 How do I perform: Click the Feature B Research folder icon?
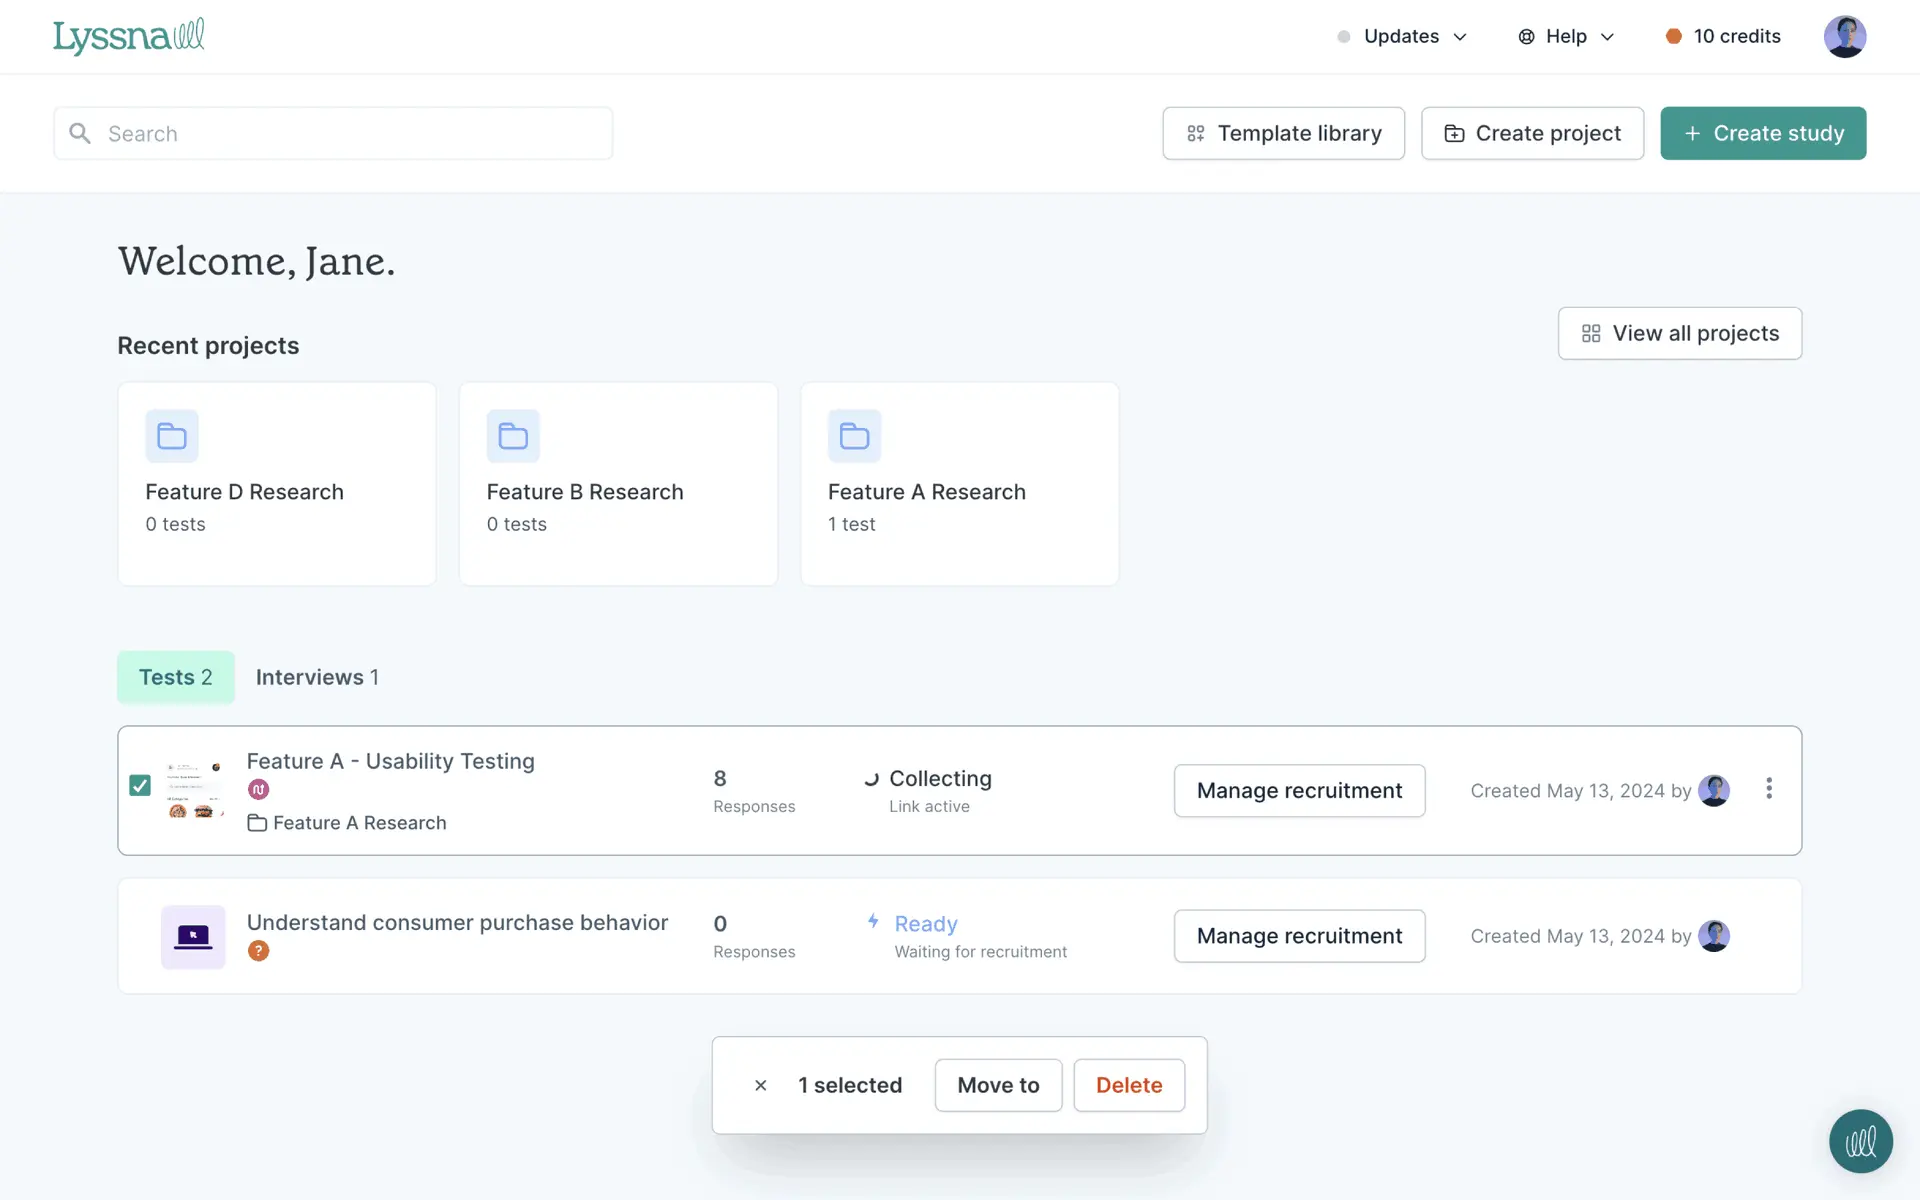[513, 436]
